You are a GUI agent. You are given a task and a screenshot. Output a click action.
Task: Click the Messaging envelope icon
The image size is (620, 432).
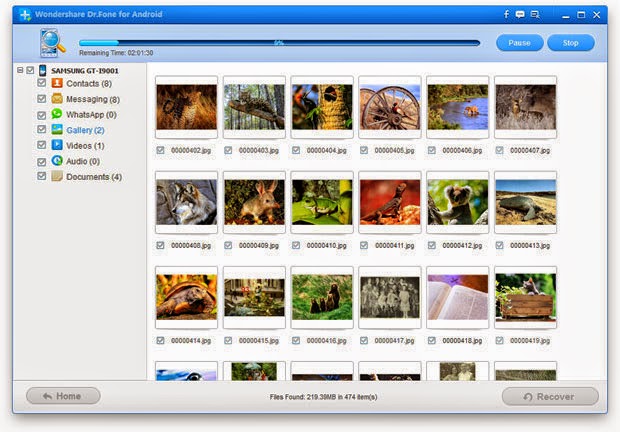(x=57, y=98)
